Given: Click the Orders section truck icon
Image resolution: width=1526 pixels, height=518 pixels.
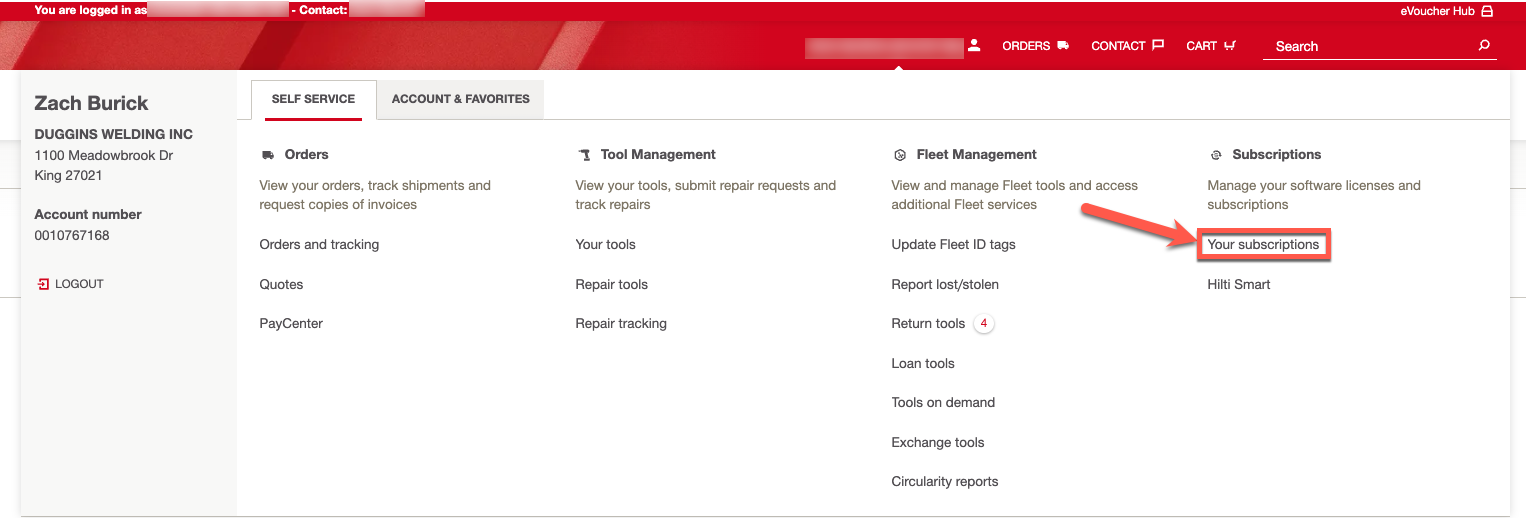Looking at the screenshot, I should click(267, 155).
